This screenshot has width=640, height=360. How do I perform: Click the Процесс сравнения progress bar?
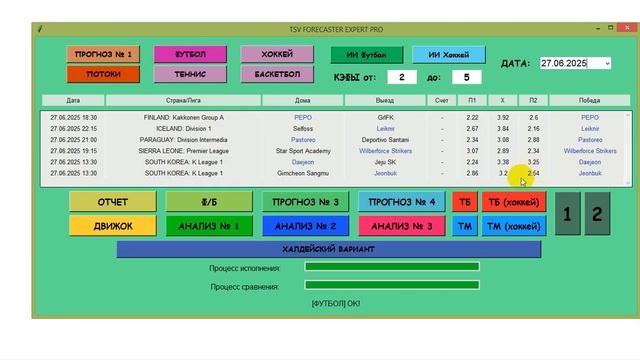[x=392, y=285]
